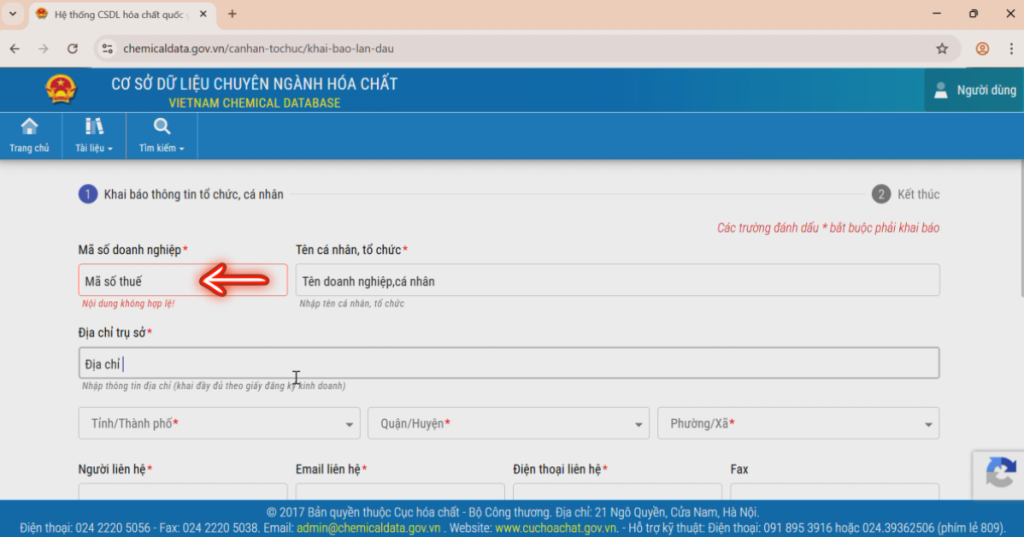Click the Người dùng user button
This screenshot has height=537, width=1024.
click(x=974, y=90)
